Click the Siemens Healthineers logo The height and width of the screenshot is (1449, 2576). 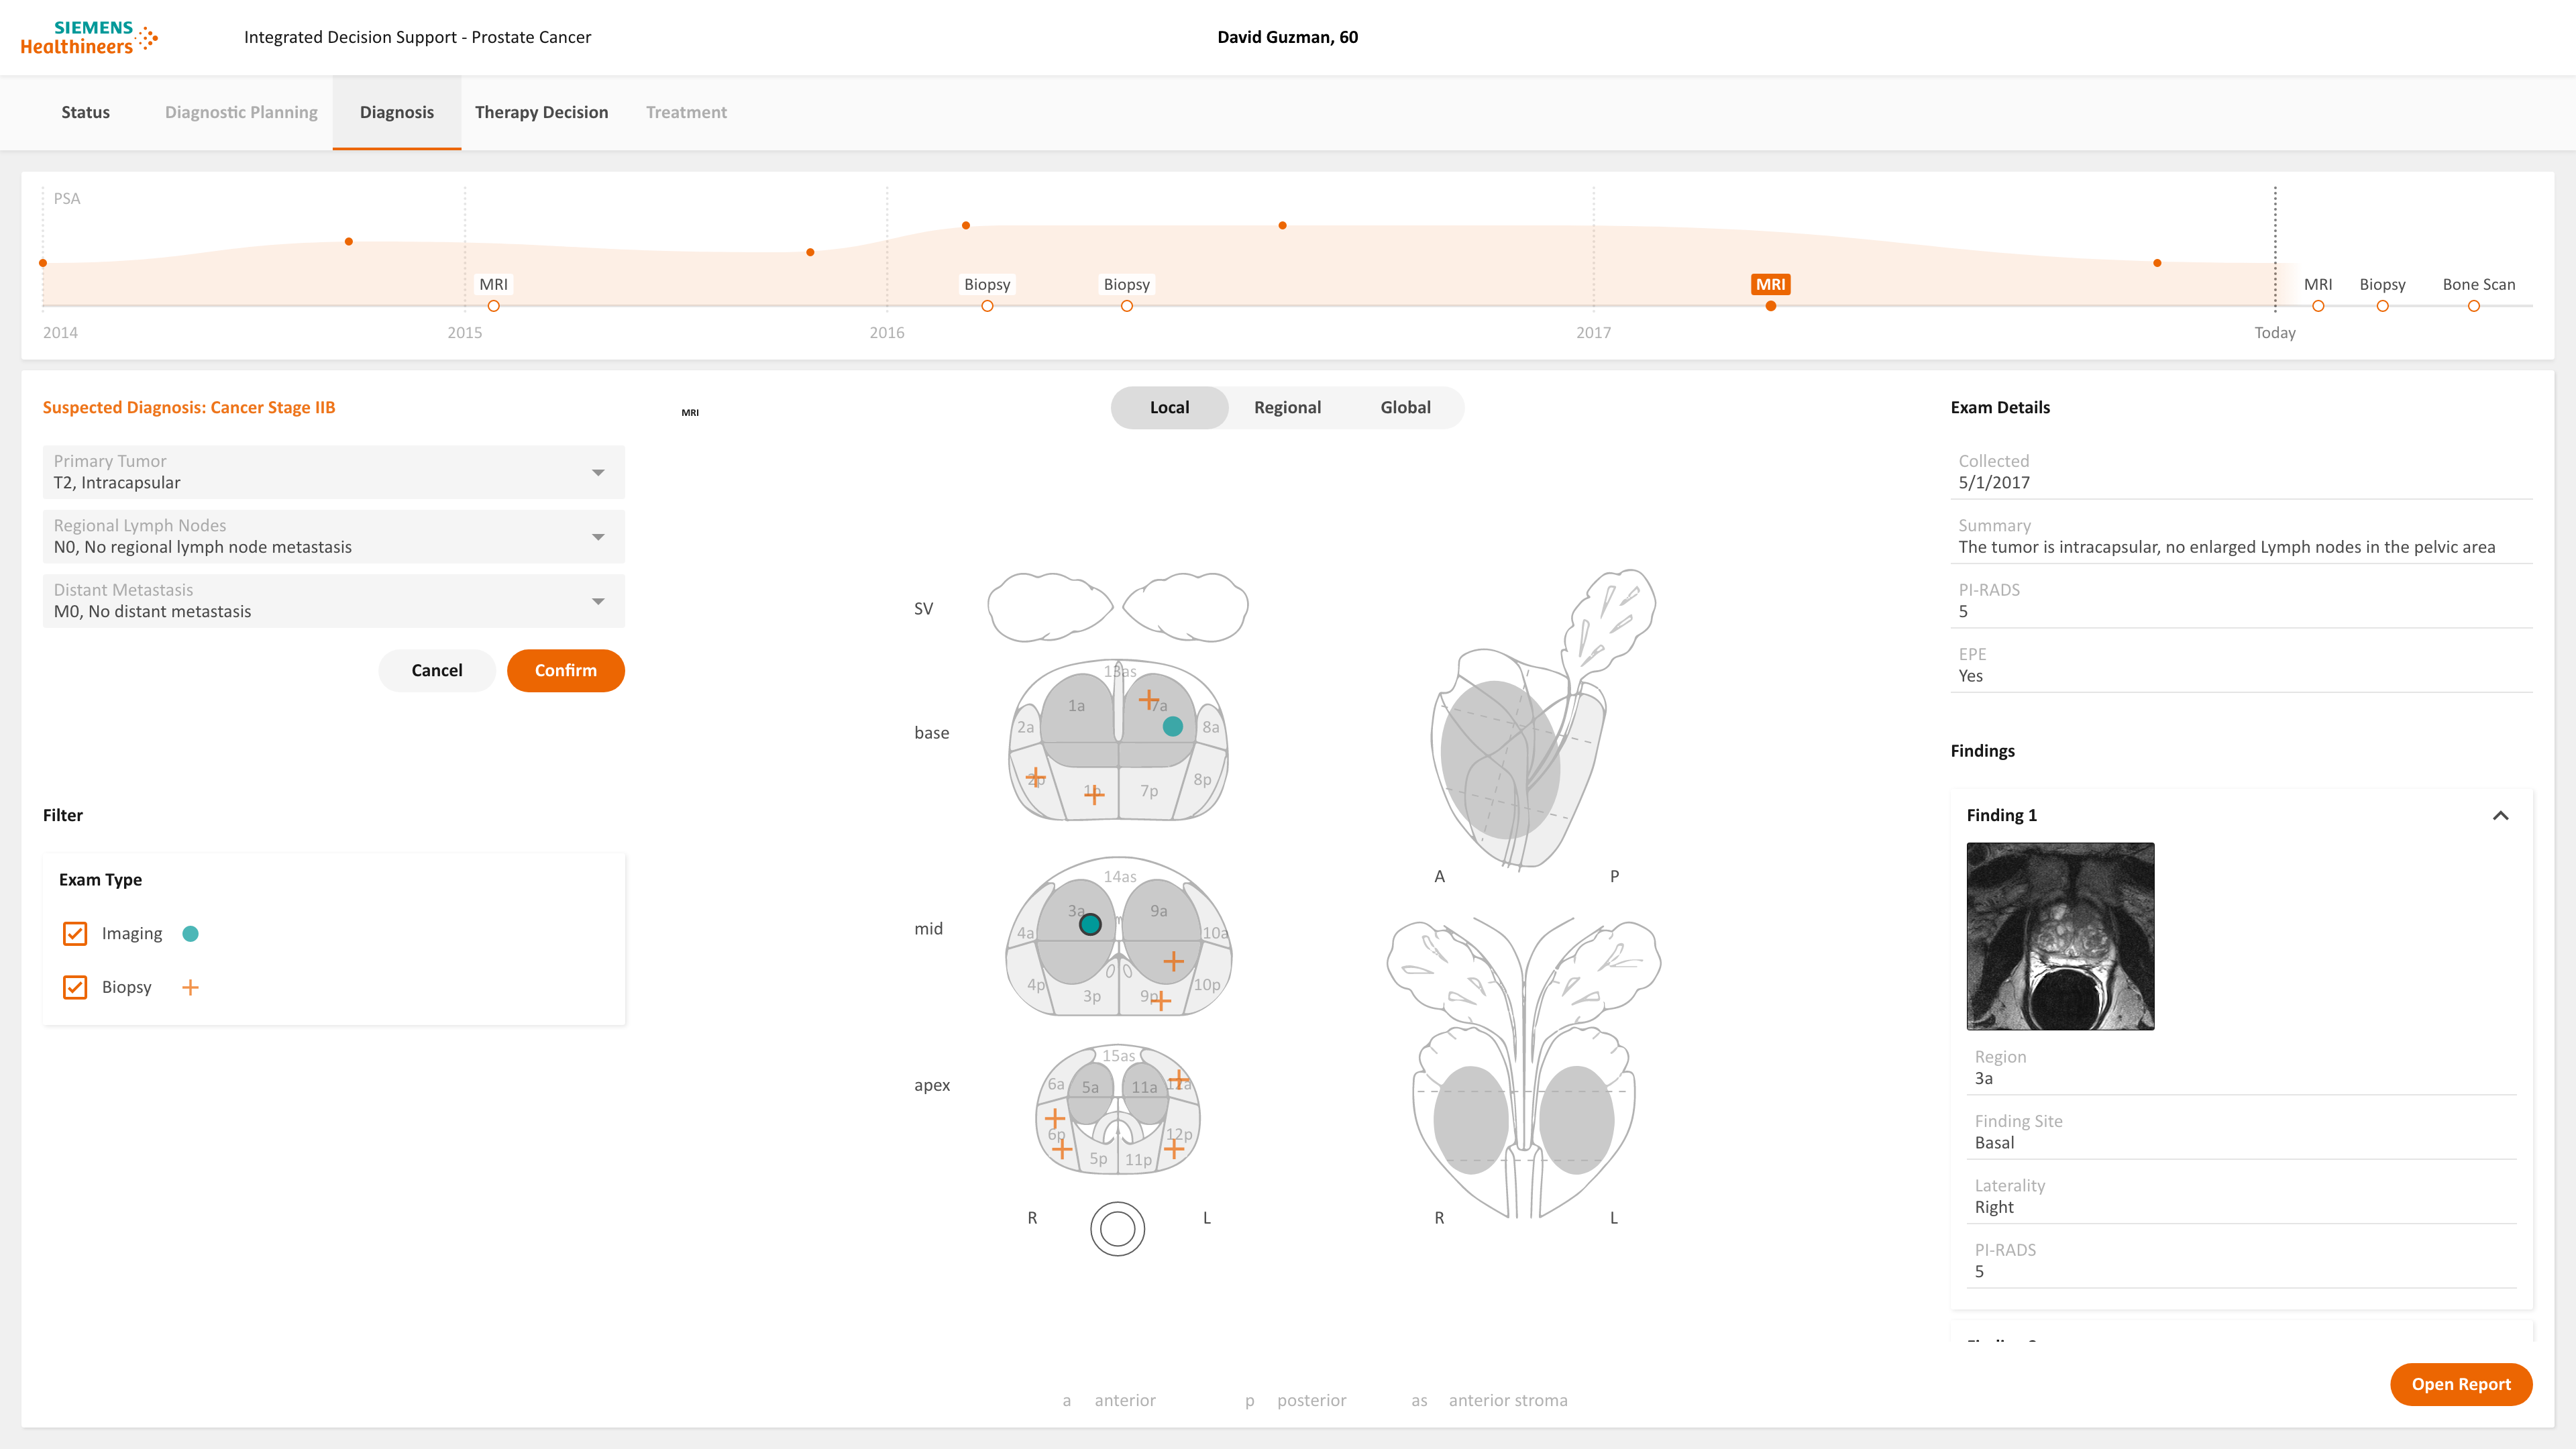tap(89, 37)
